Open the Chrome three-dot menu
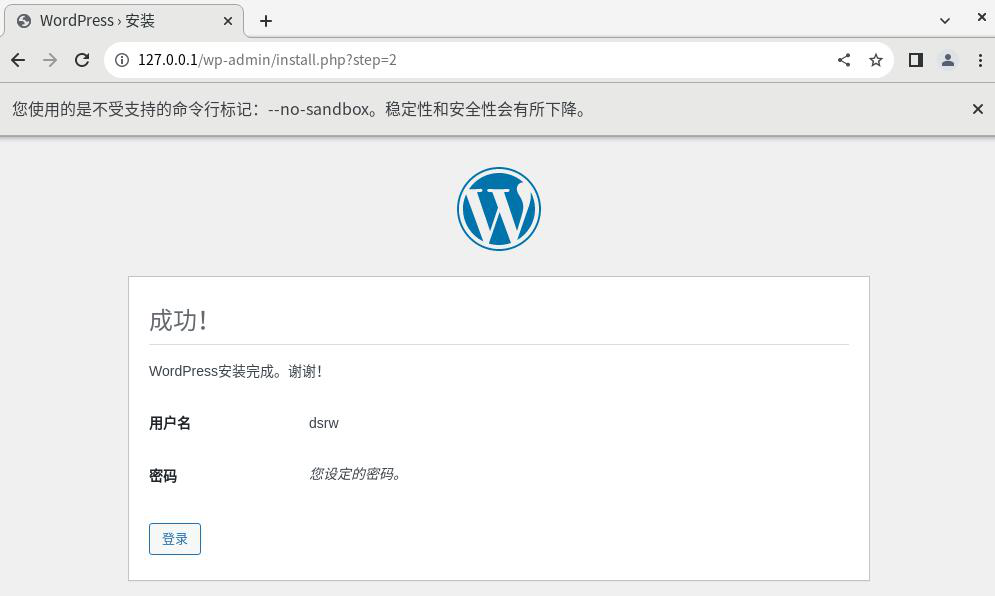Viewport: 995px width, 596px height. (x=980, y=60)
